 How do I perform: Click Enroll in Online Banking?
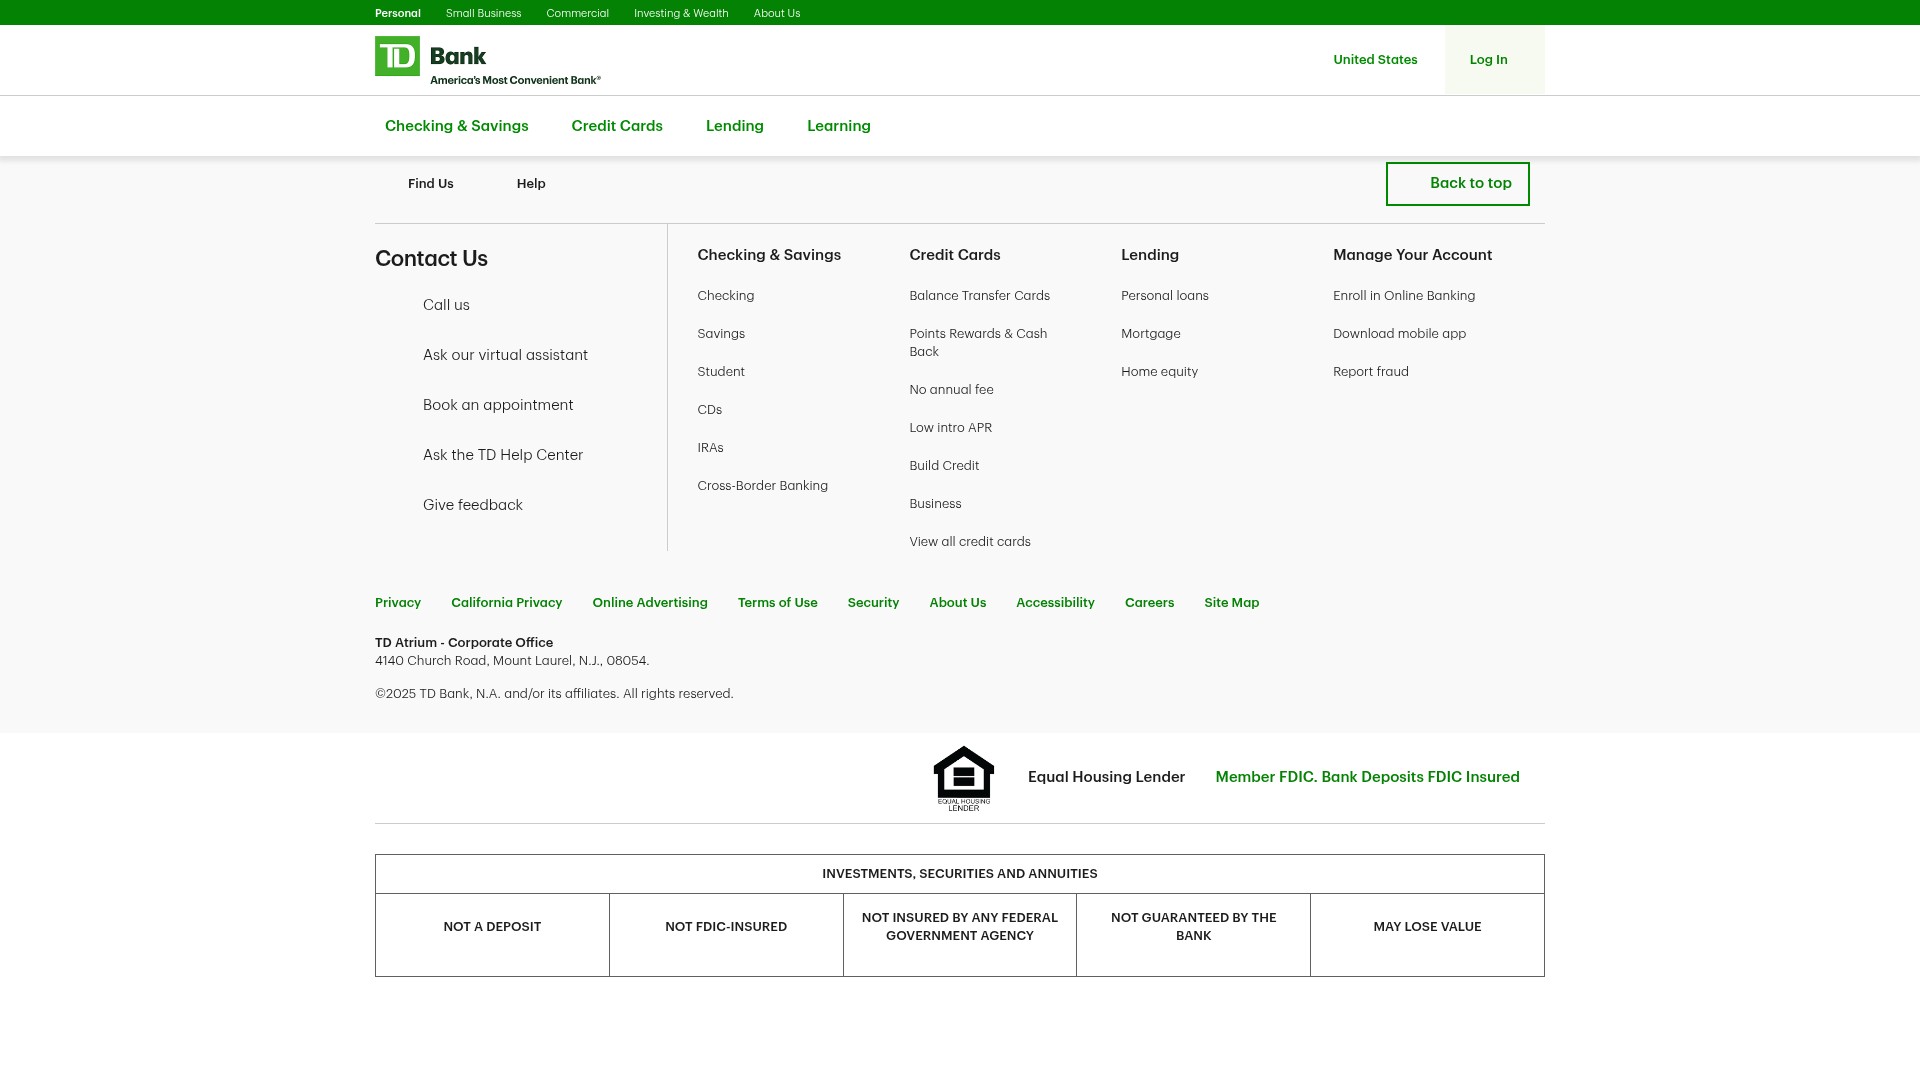[x=1404, y=296]
